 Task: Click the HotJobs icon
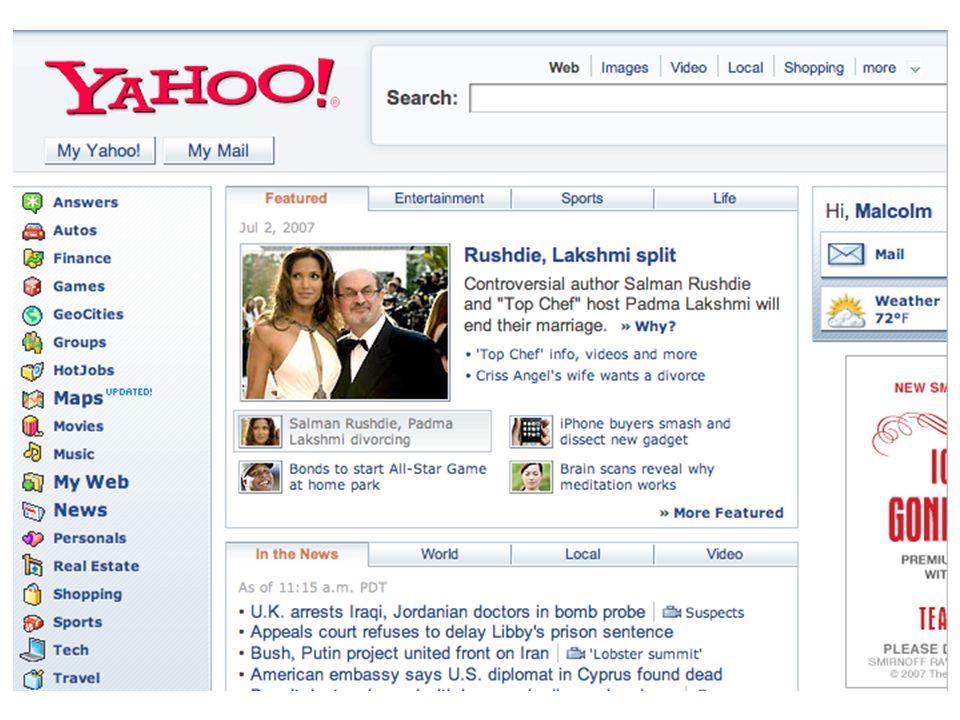tap(33, 370)
